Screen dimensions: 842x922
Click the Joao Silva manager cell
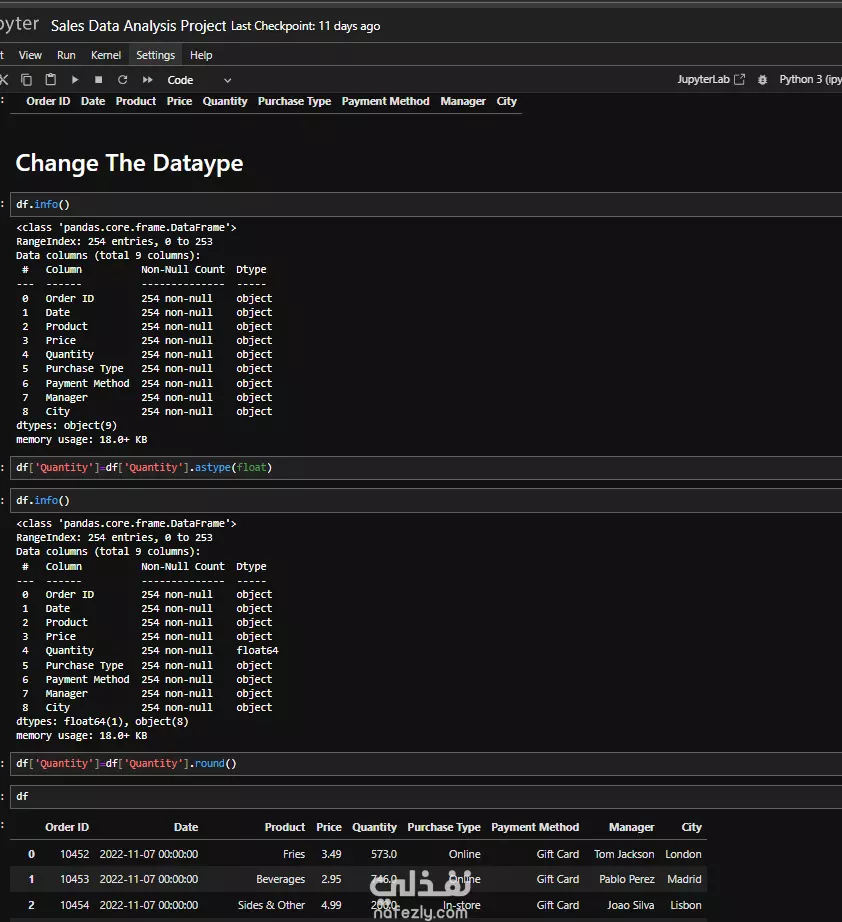click(x=631, y=905)
